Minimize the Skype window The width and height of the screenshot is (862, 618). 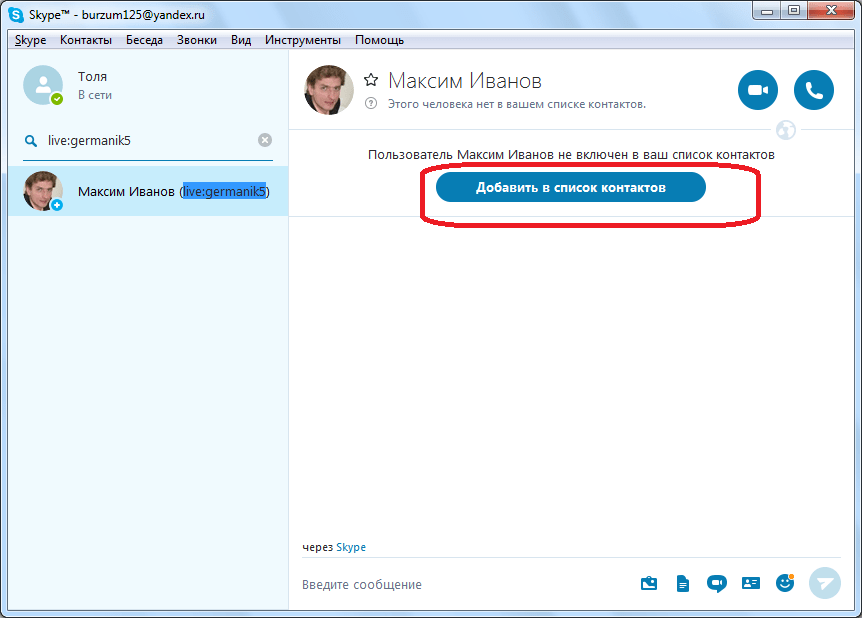(767, 11)
